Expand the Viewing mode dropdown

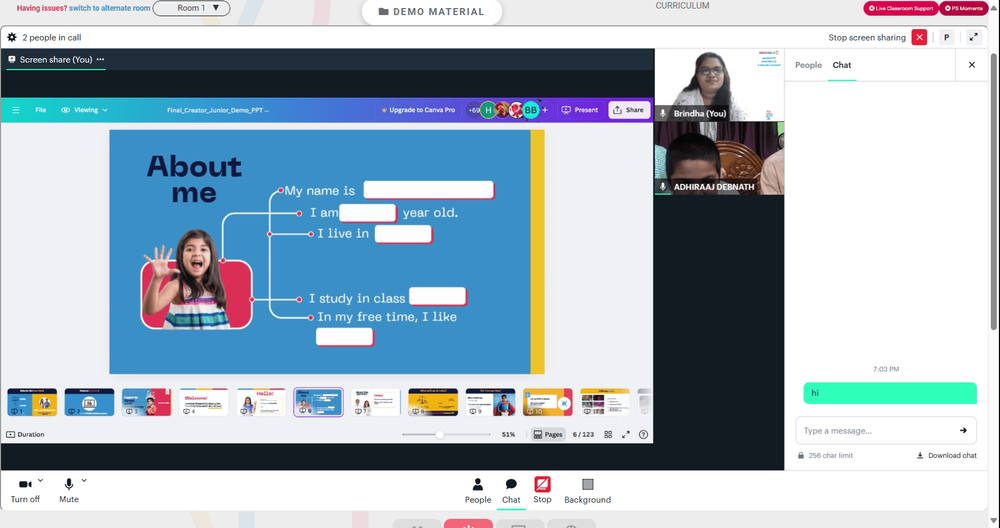click(x=84, y=110)
